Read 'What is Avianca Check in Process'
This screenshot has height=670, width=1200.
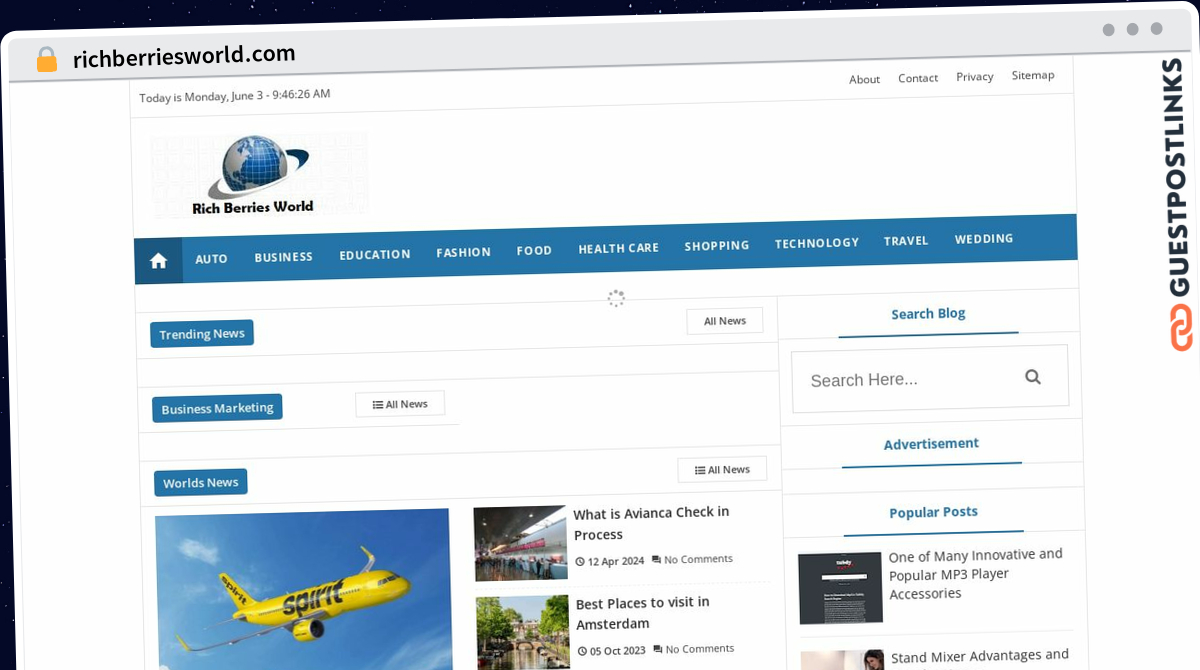[652, 523]
